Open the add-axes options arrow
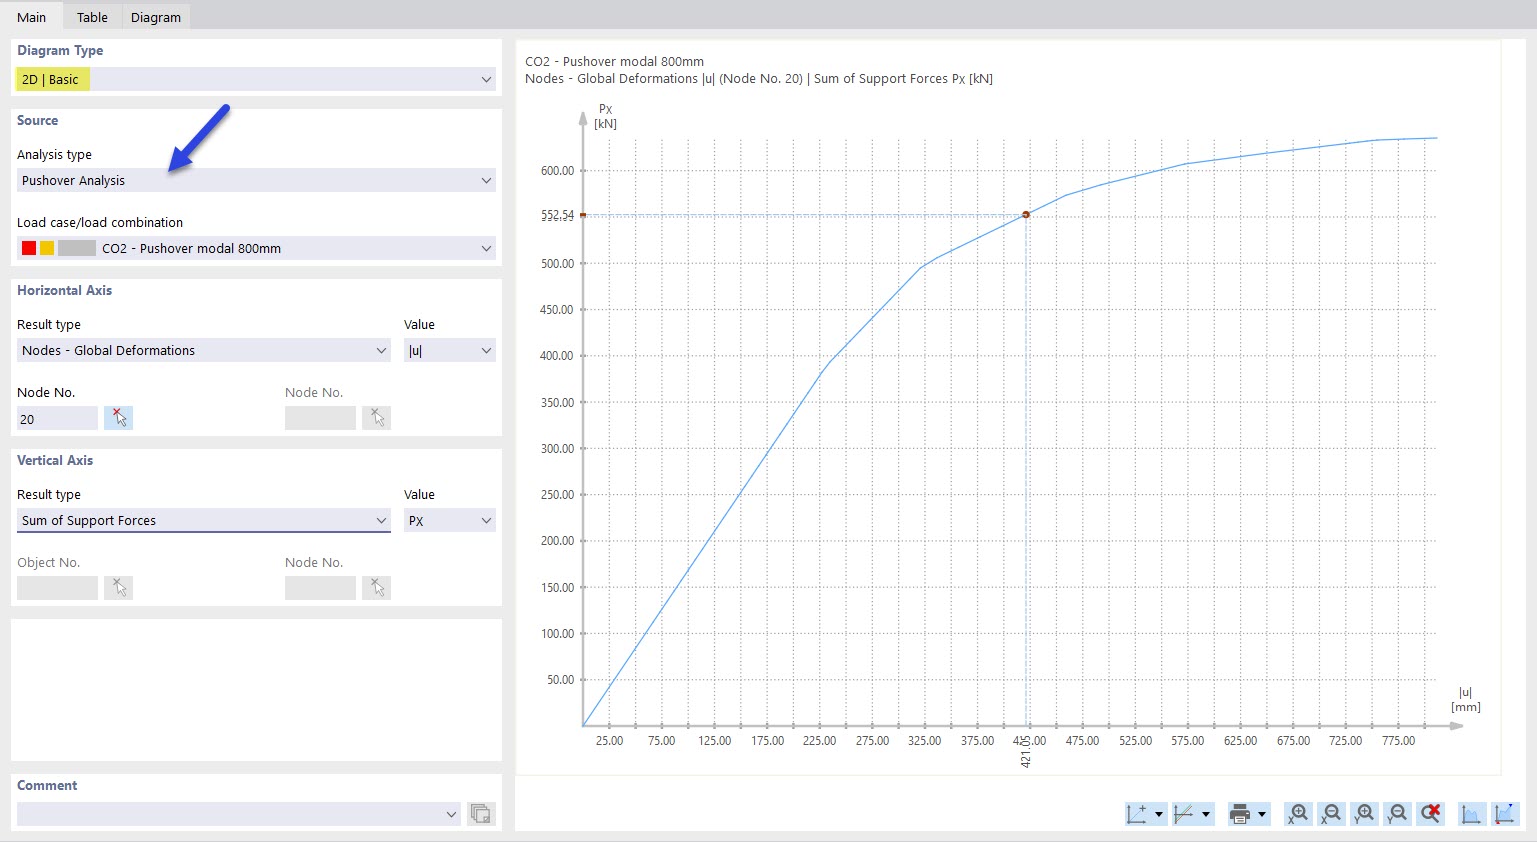This screenshot has width=1537, height=842. pyautogui.click(x=1159, y=815)
